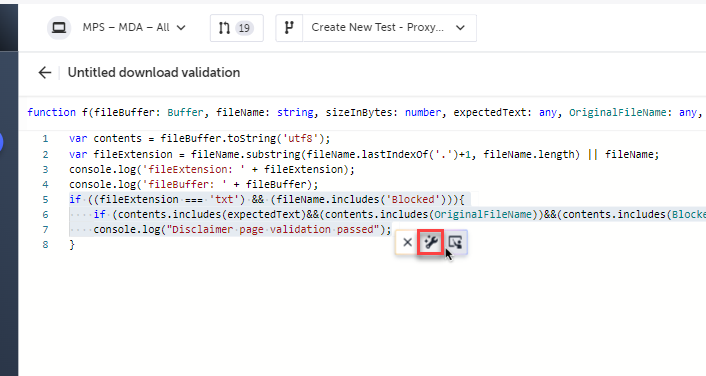
Task: Open the pull requests button showing 19
Action: click(x=236, y=28)
